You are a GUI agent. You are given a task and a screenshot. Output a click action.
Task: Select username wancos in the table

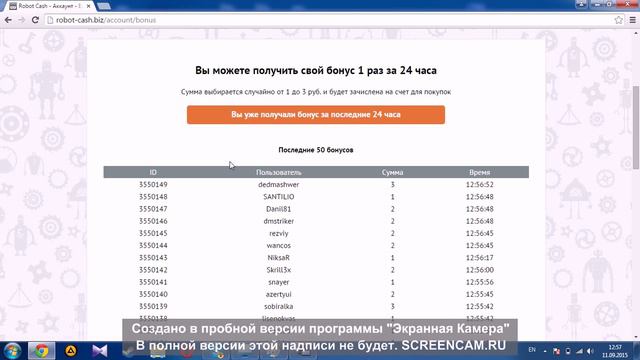279,246
